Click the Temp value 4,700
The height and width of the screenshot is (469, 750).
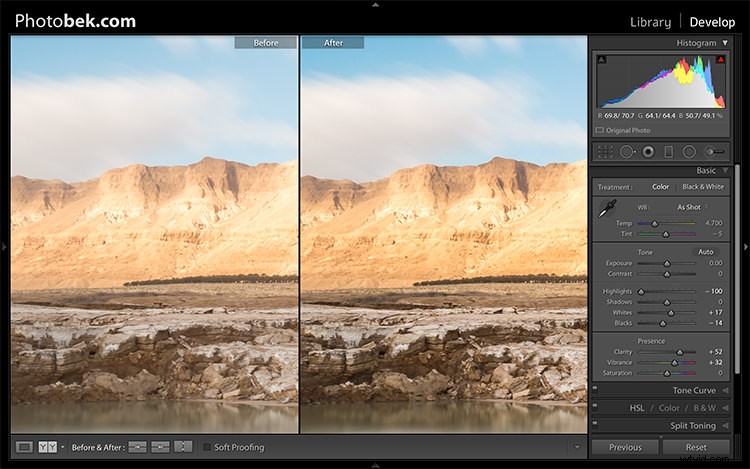coord(714,223)
